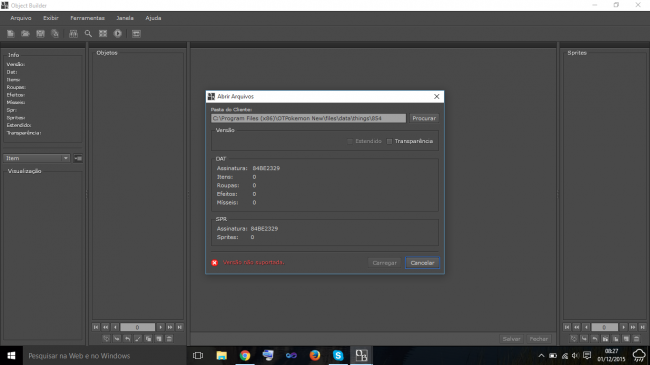Toggle the Estendido checkbox

click(x=350, y=141)
